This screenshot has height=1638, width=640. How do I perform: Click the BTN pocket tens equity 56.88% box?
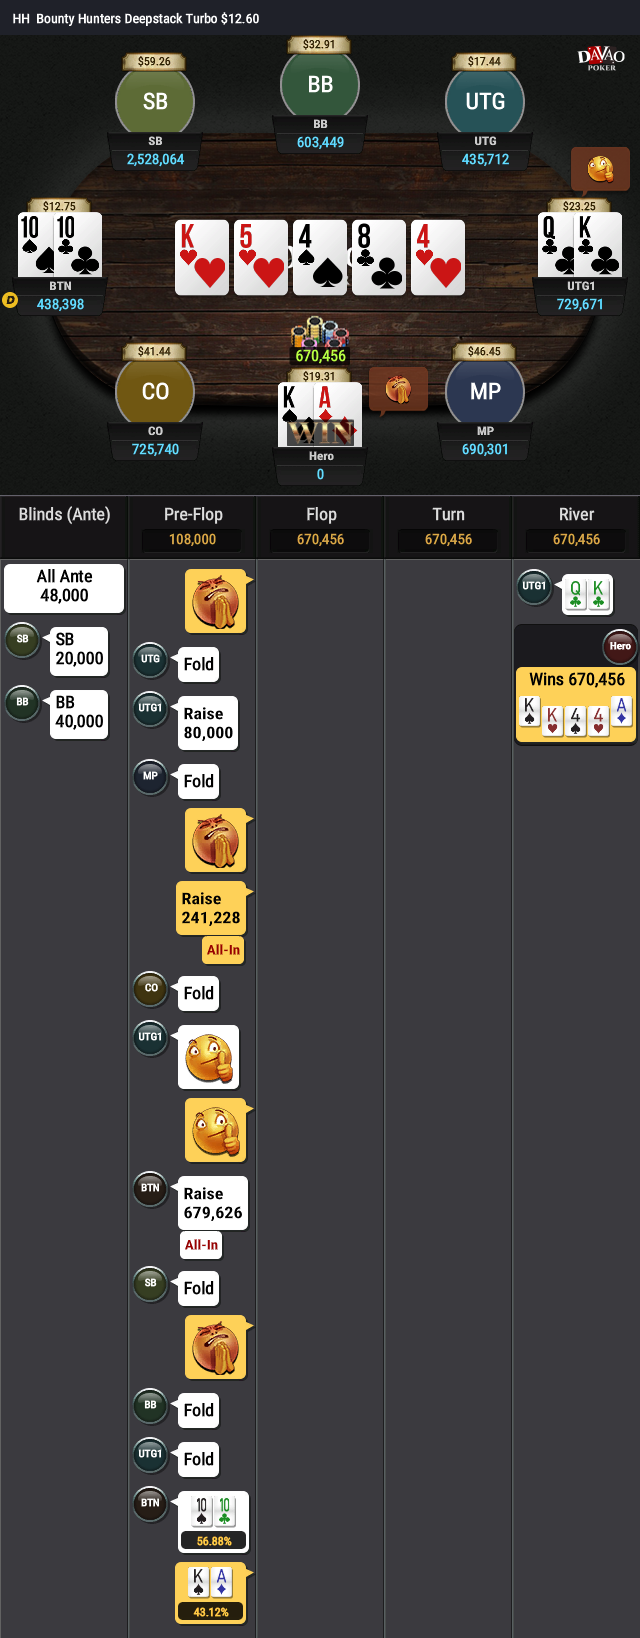pos(213,1521)
